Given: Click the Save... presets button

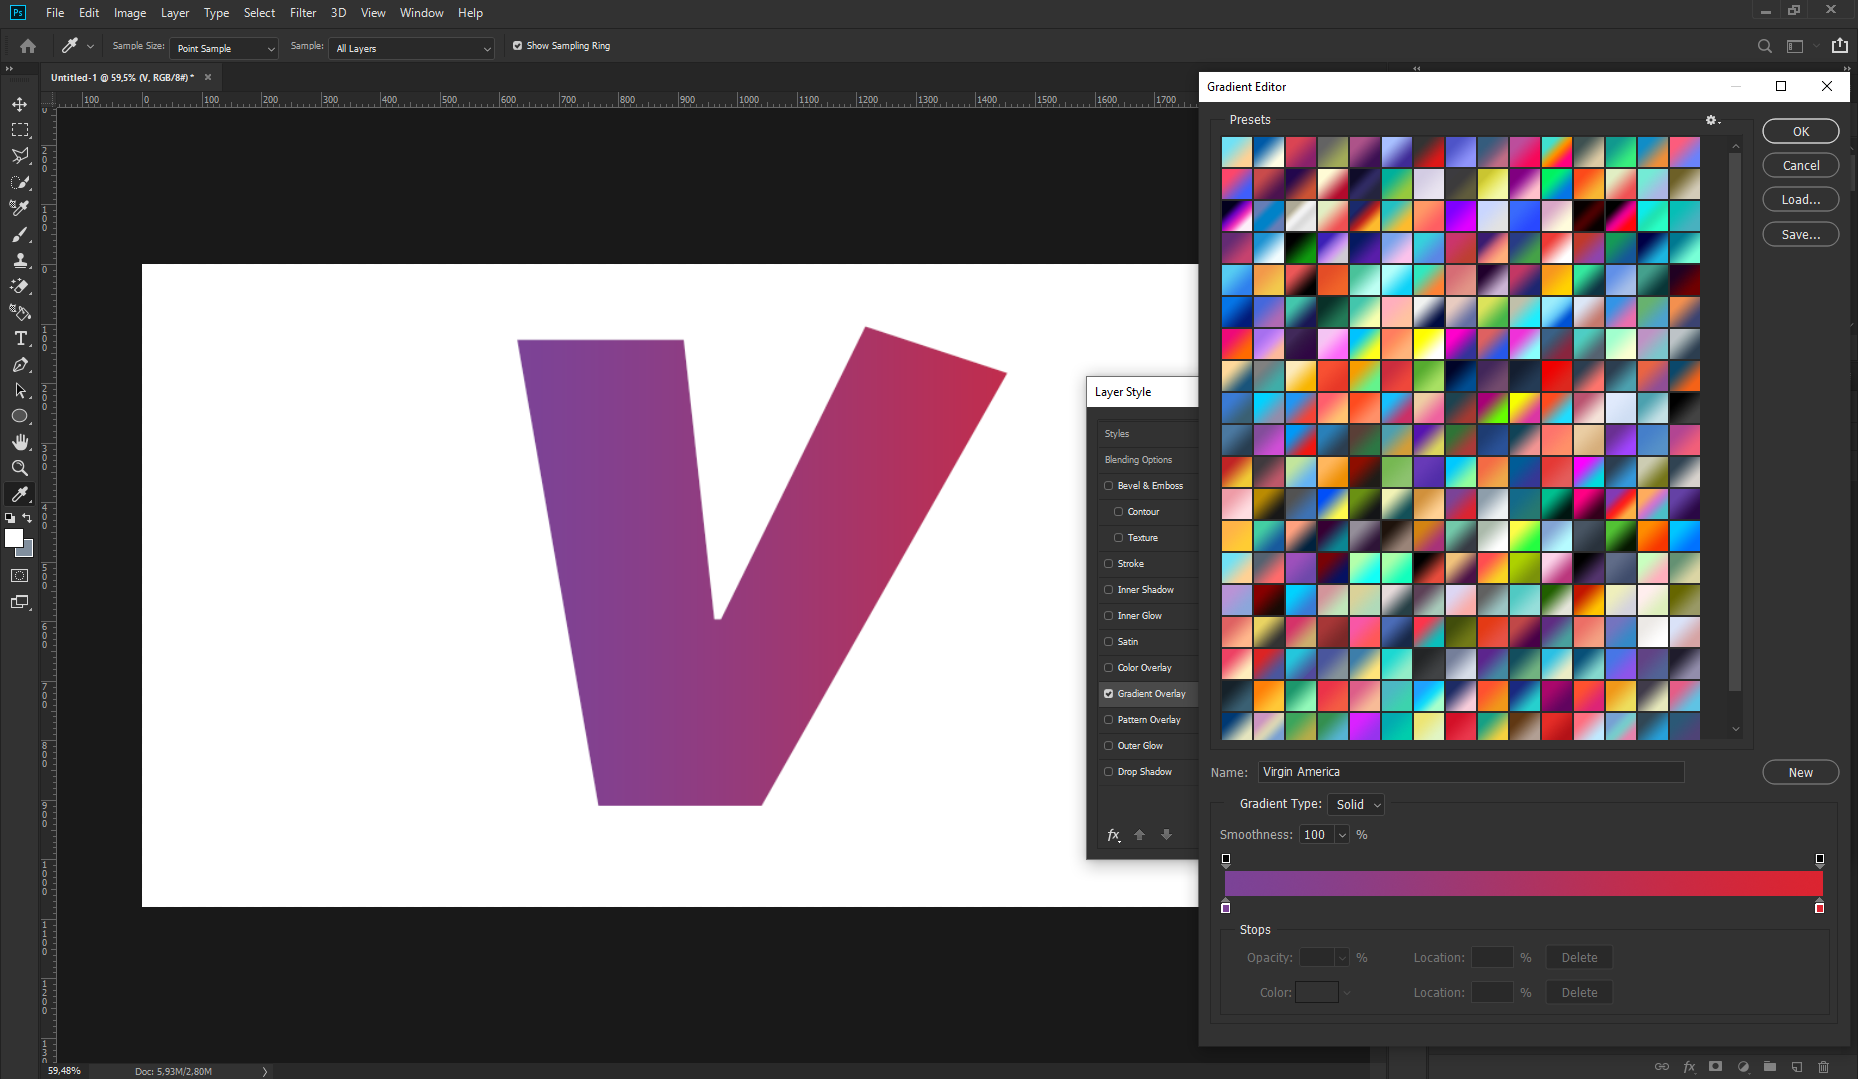Looking at the screenshot, I should (1801, 235).
